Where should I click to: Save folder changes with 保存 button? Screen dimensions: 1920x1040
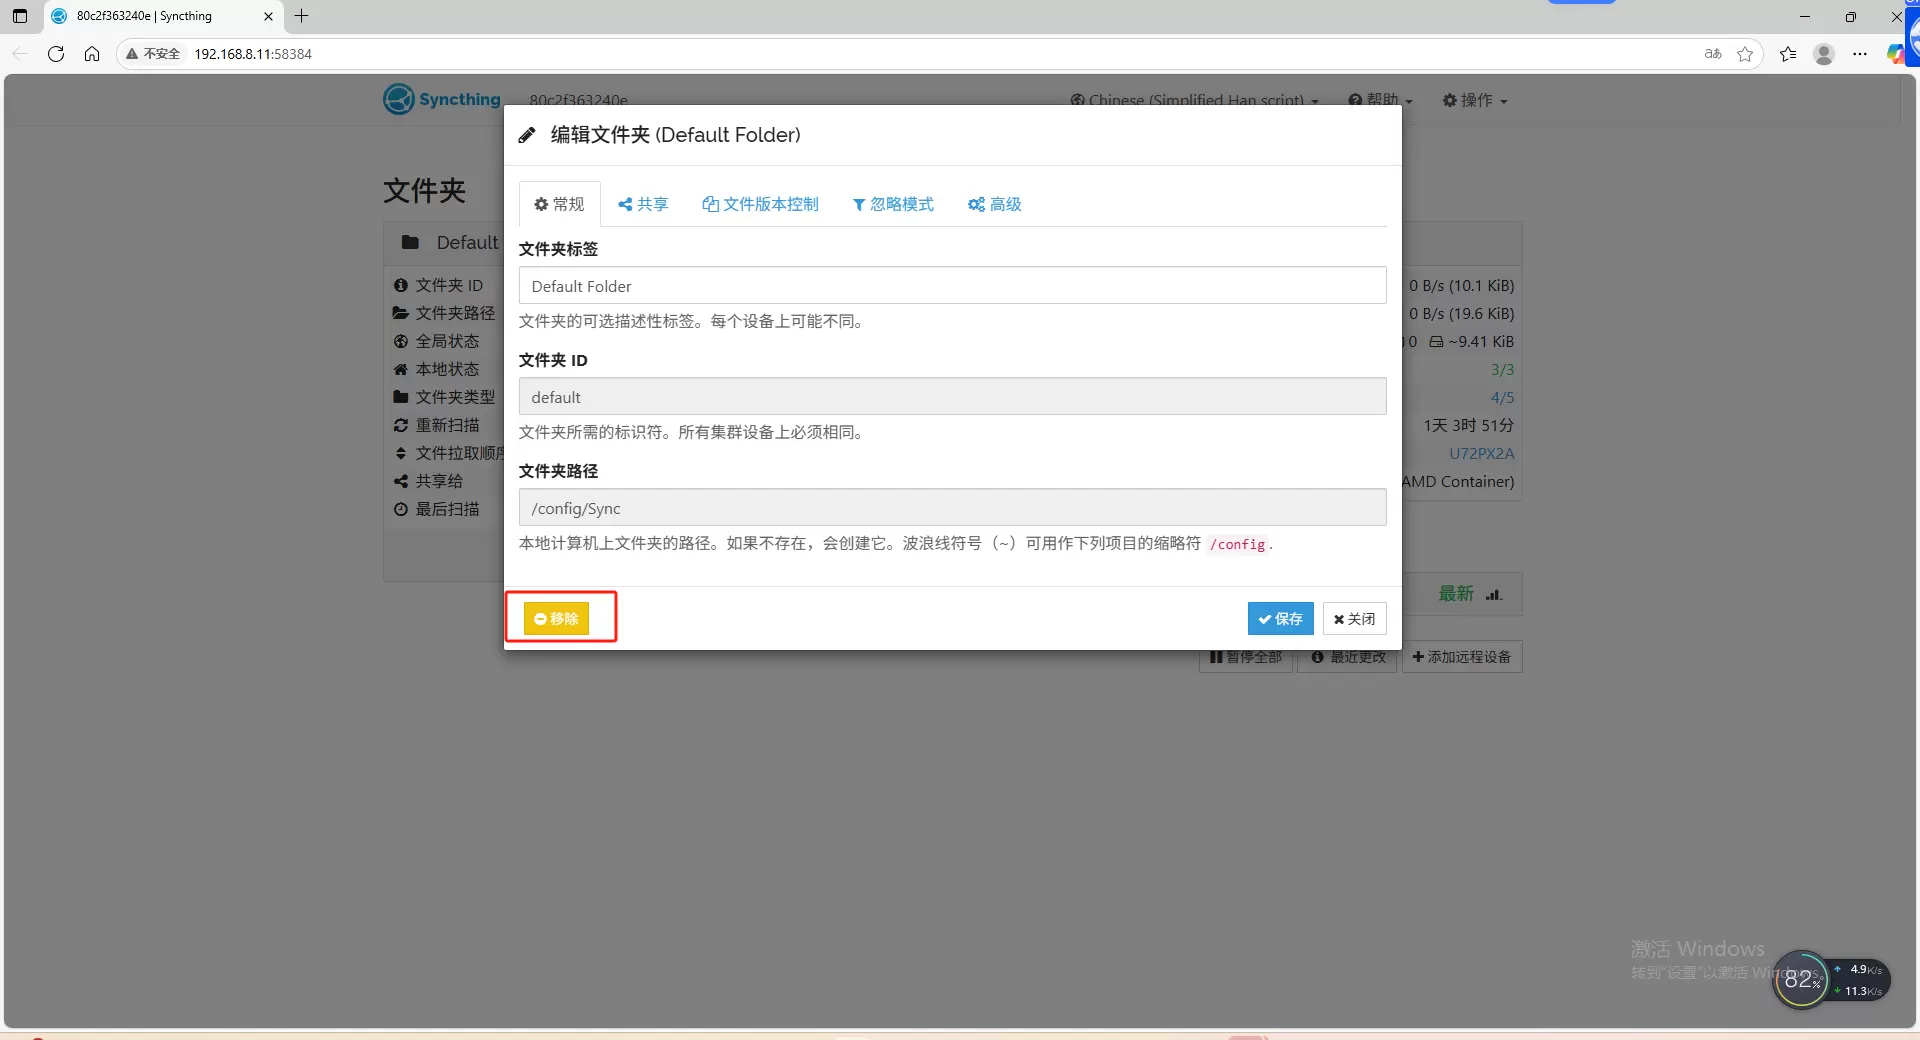tap(1280, 619)
